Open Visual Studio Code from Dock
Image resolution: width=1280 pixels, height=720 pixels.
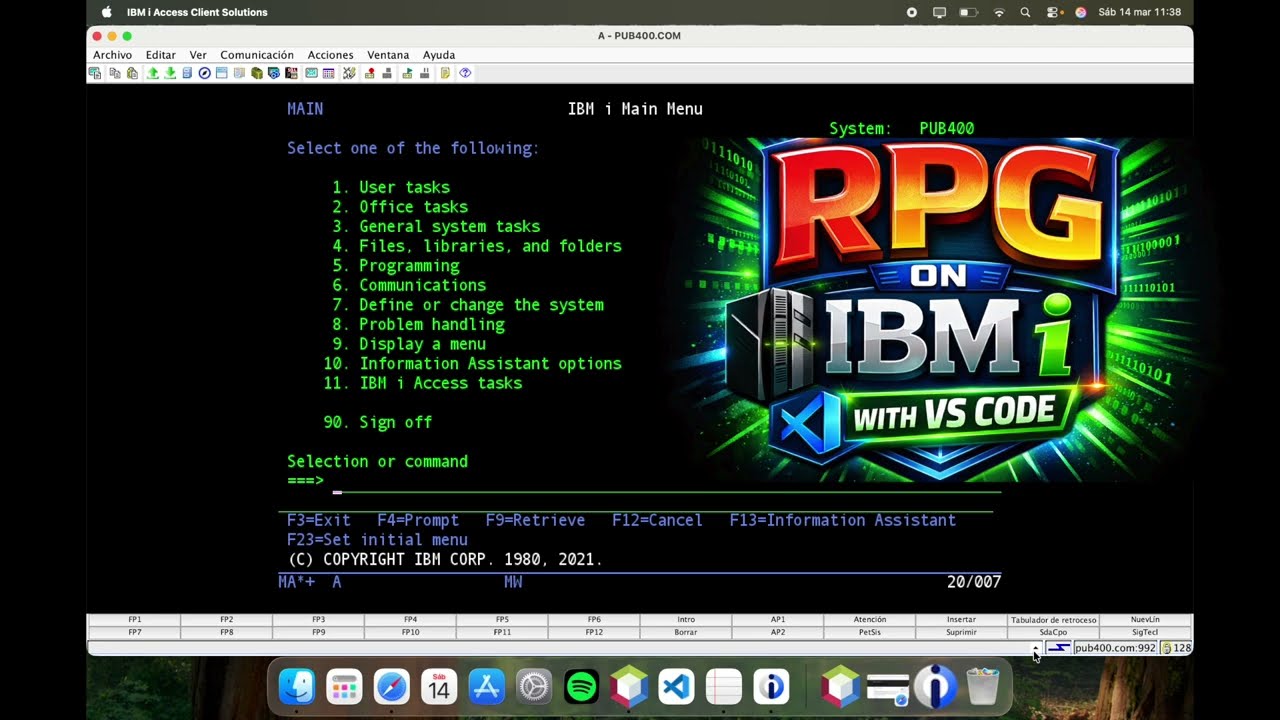676,687
